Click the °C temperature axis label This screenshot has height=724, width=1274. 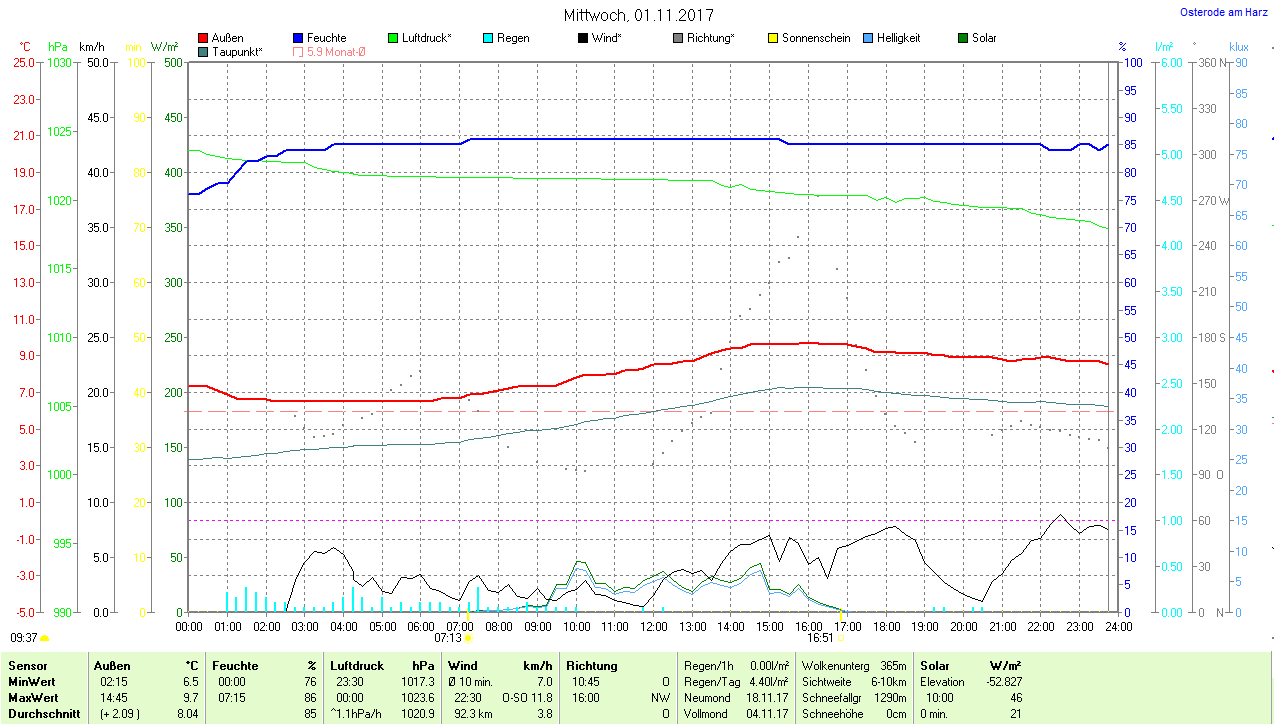(x=25, y=47)
